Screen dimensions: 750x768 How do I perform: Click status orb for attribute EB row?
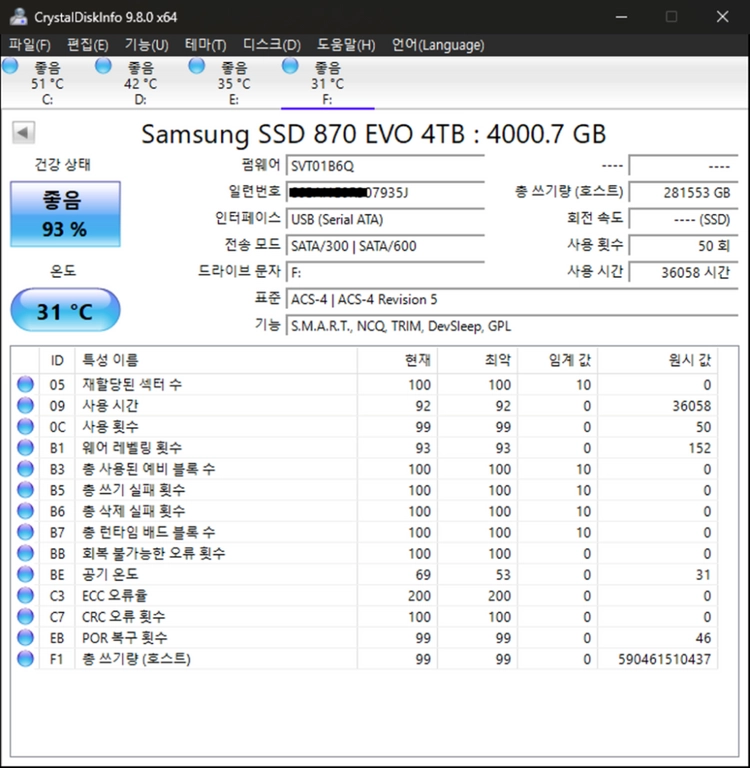25,637
